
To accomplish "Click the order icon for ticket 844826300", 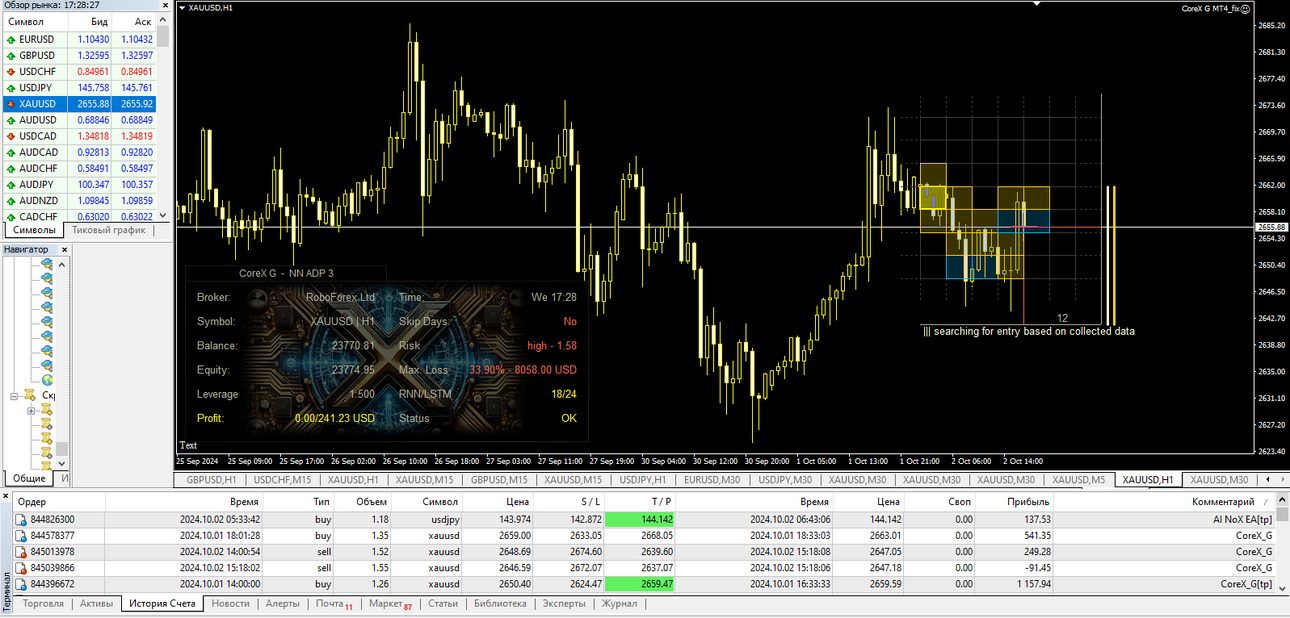I will click(21, 519).
